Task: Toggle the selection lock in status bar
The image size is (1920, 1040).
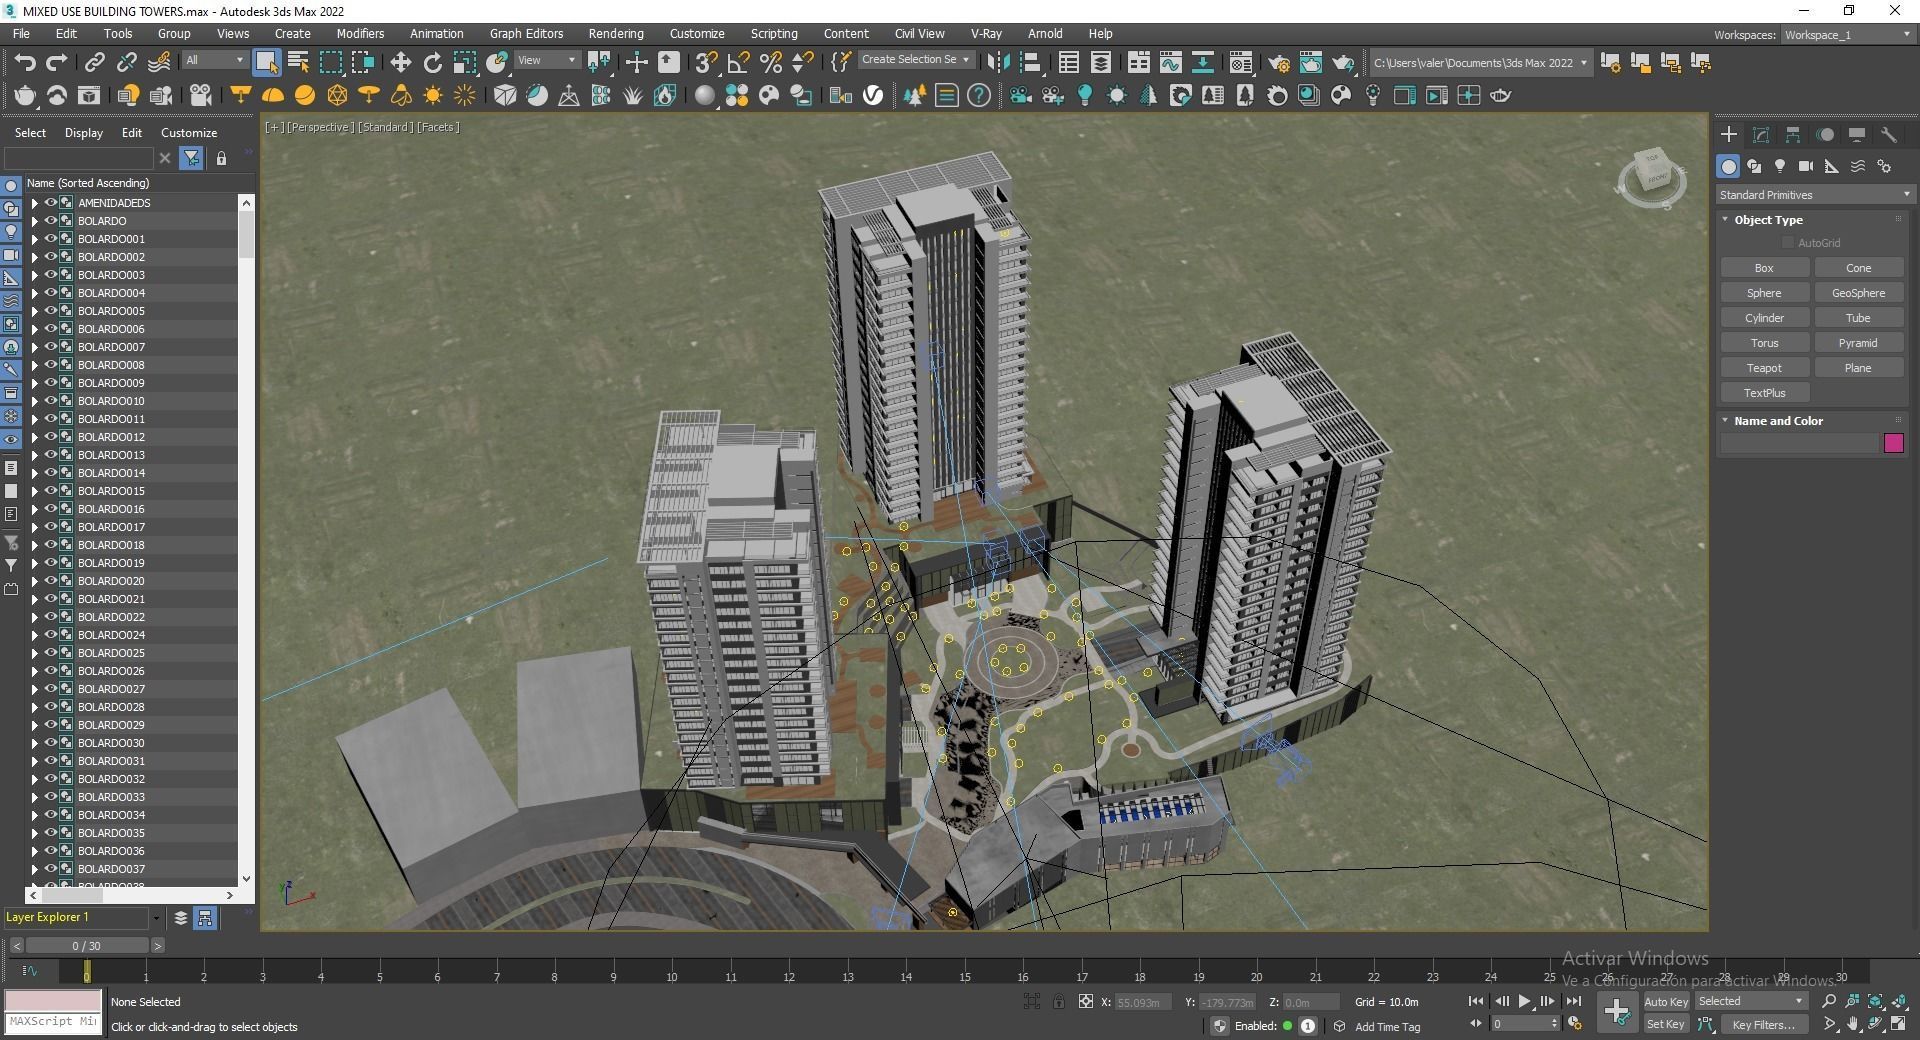Action: (x=1059, y=1001)
